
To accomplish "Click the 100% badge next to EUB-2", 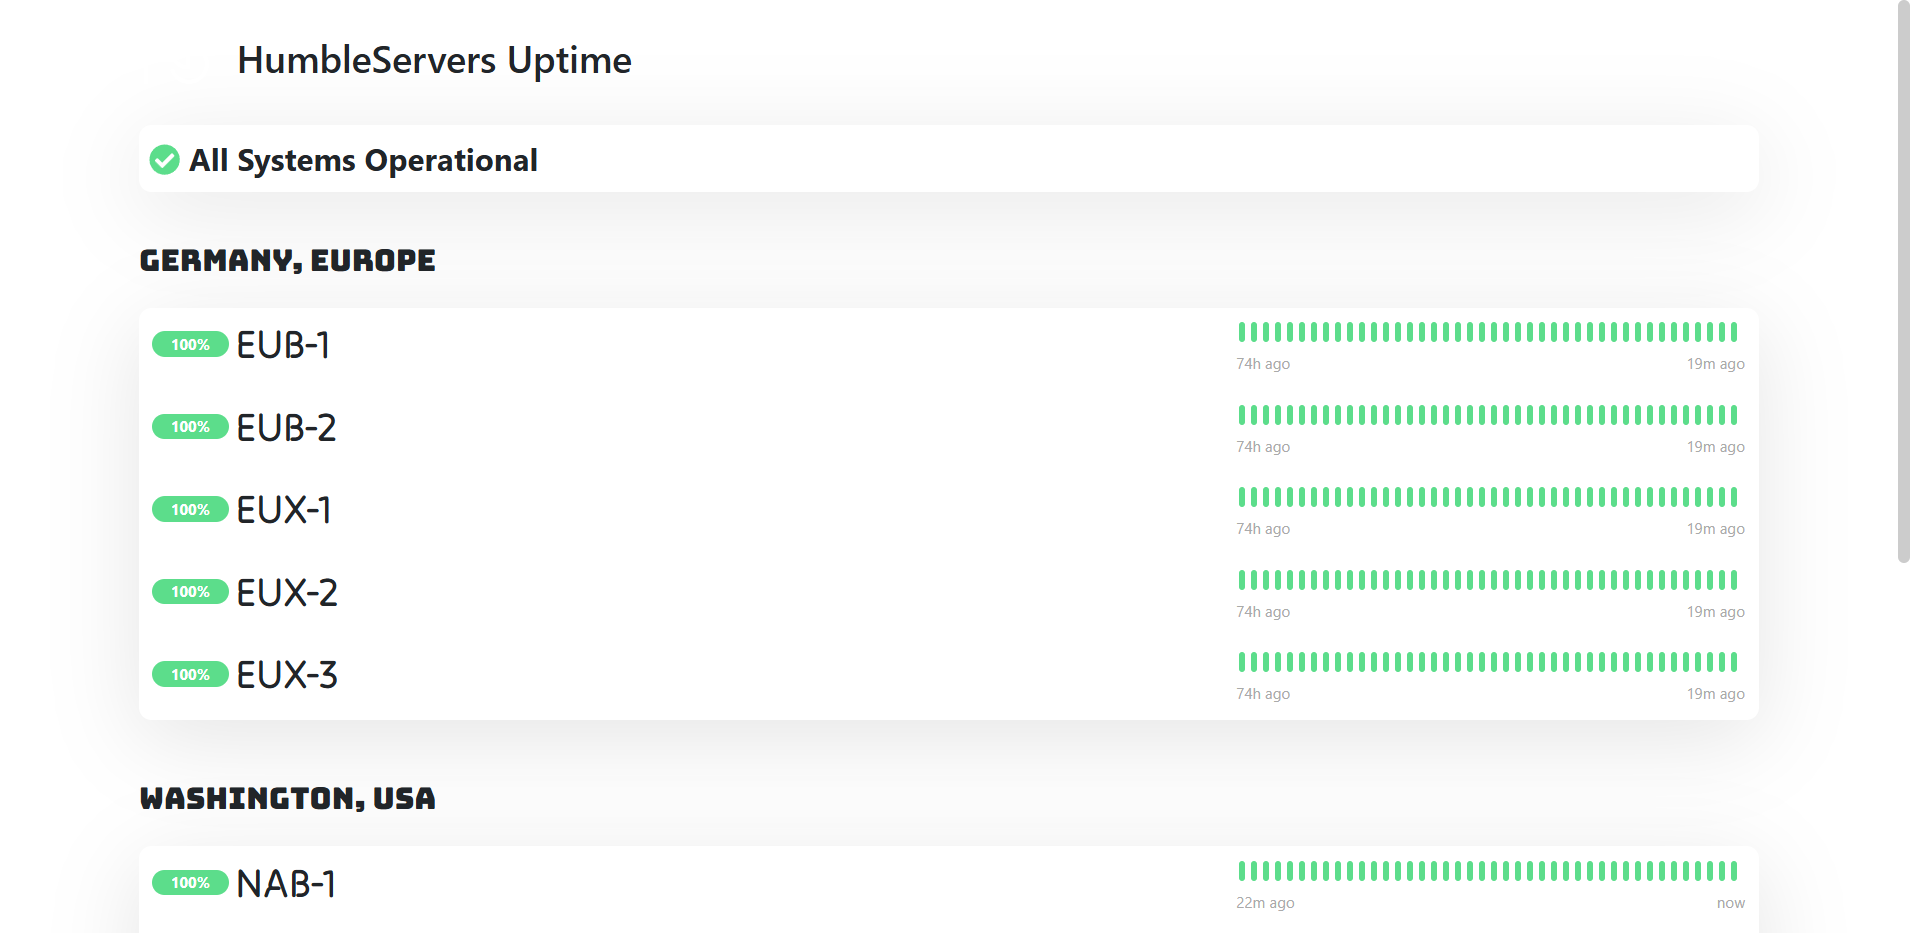I will coord(190,427).
